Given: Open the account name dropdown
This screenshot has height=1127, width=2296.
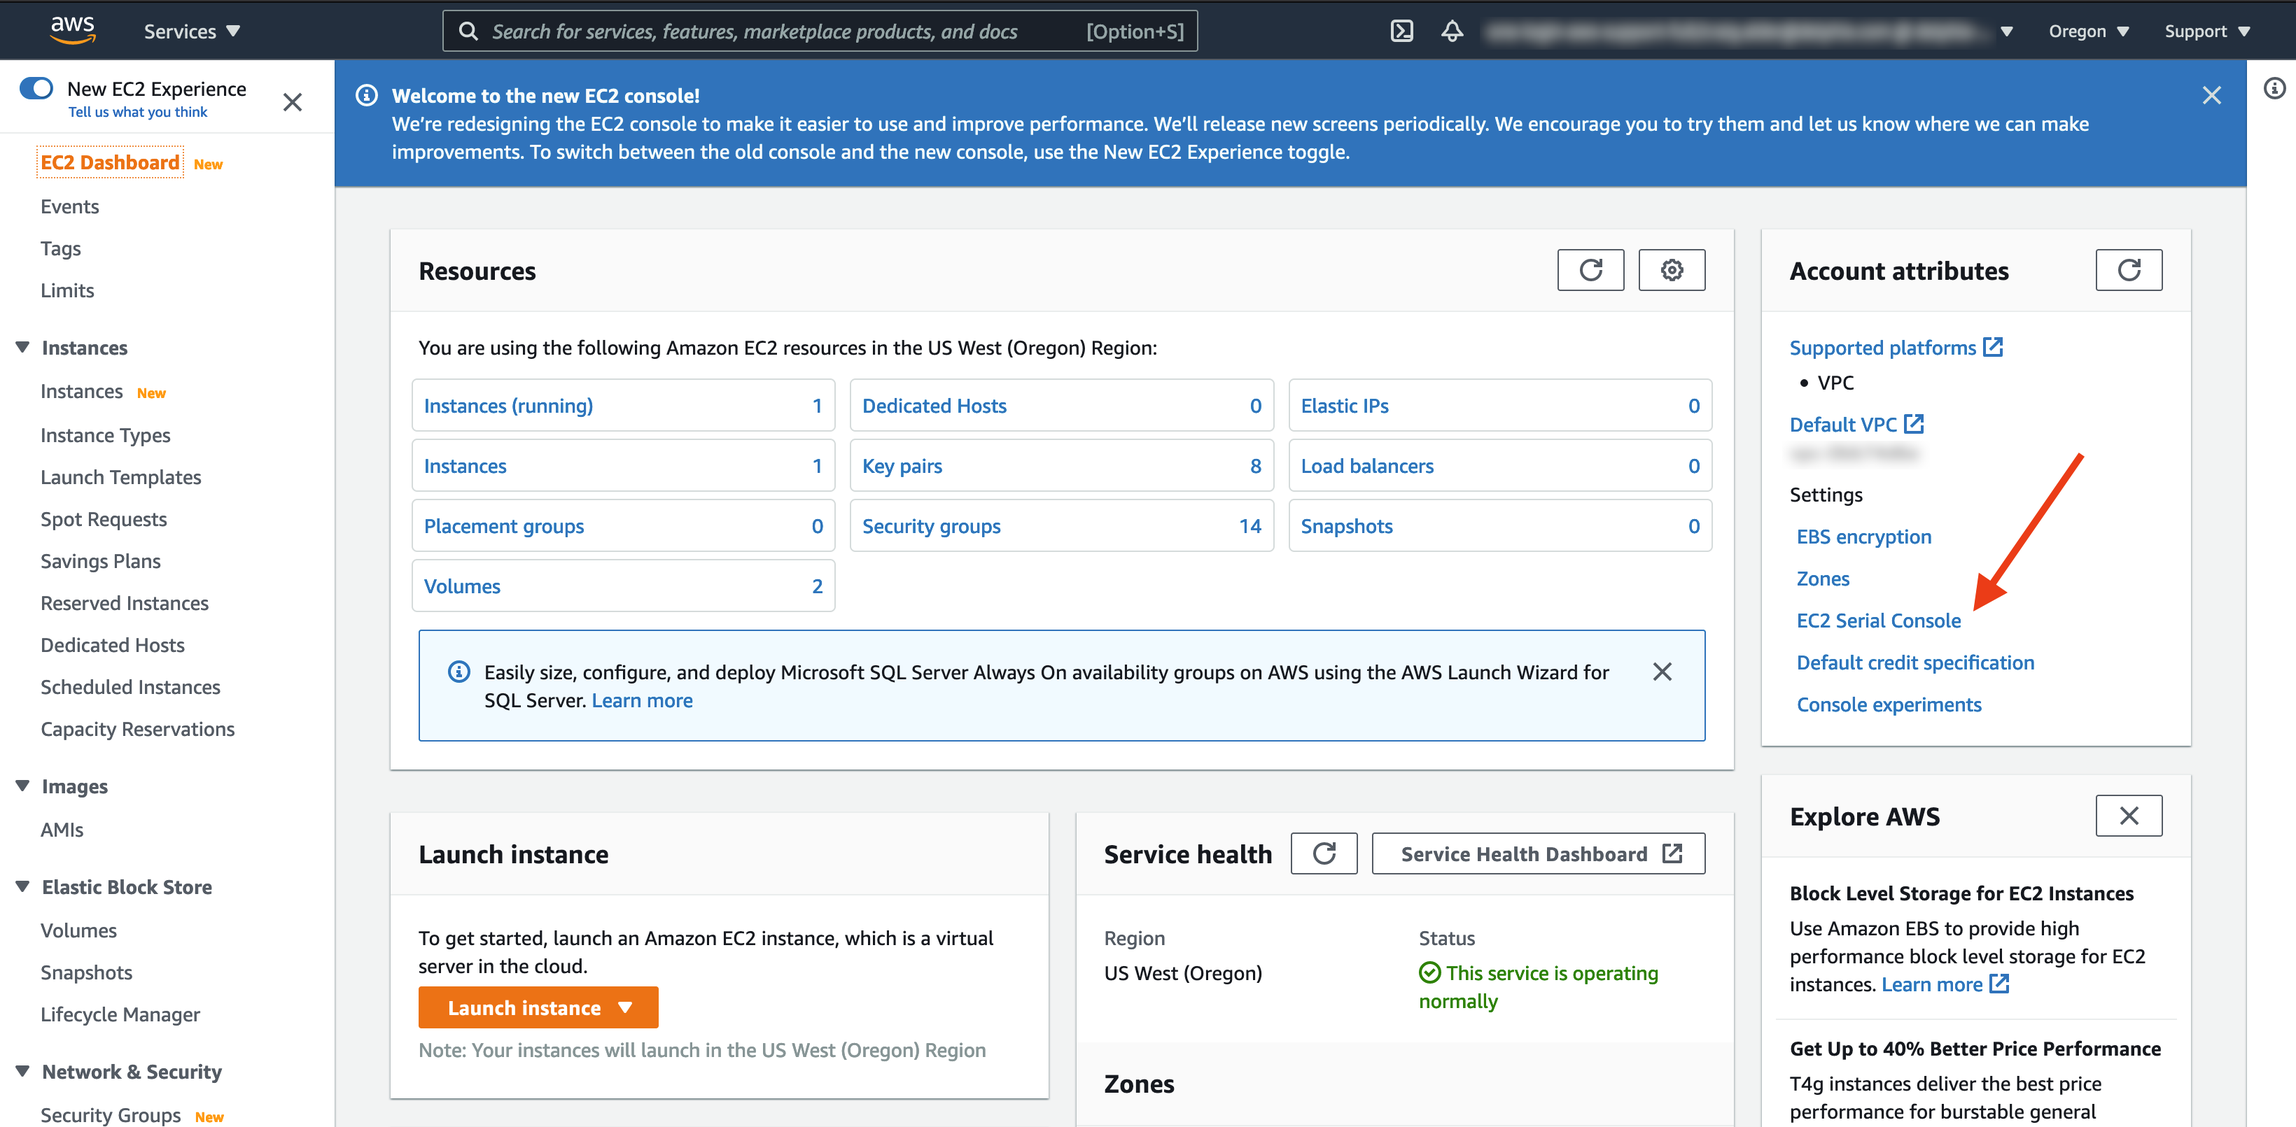Looking at the screenshot, I should coord(1749,31).
